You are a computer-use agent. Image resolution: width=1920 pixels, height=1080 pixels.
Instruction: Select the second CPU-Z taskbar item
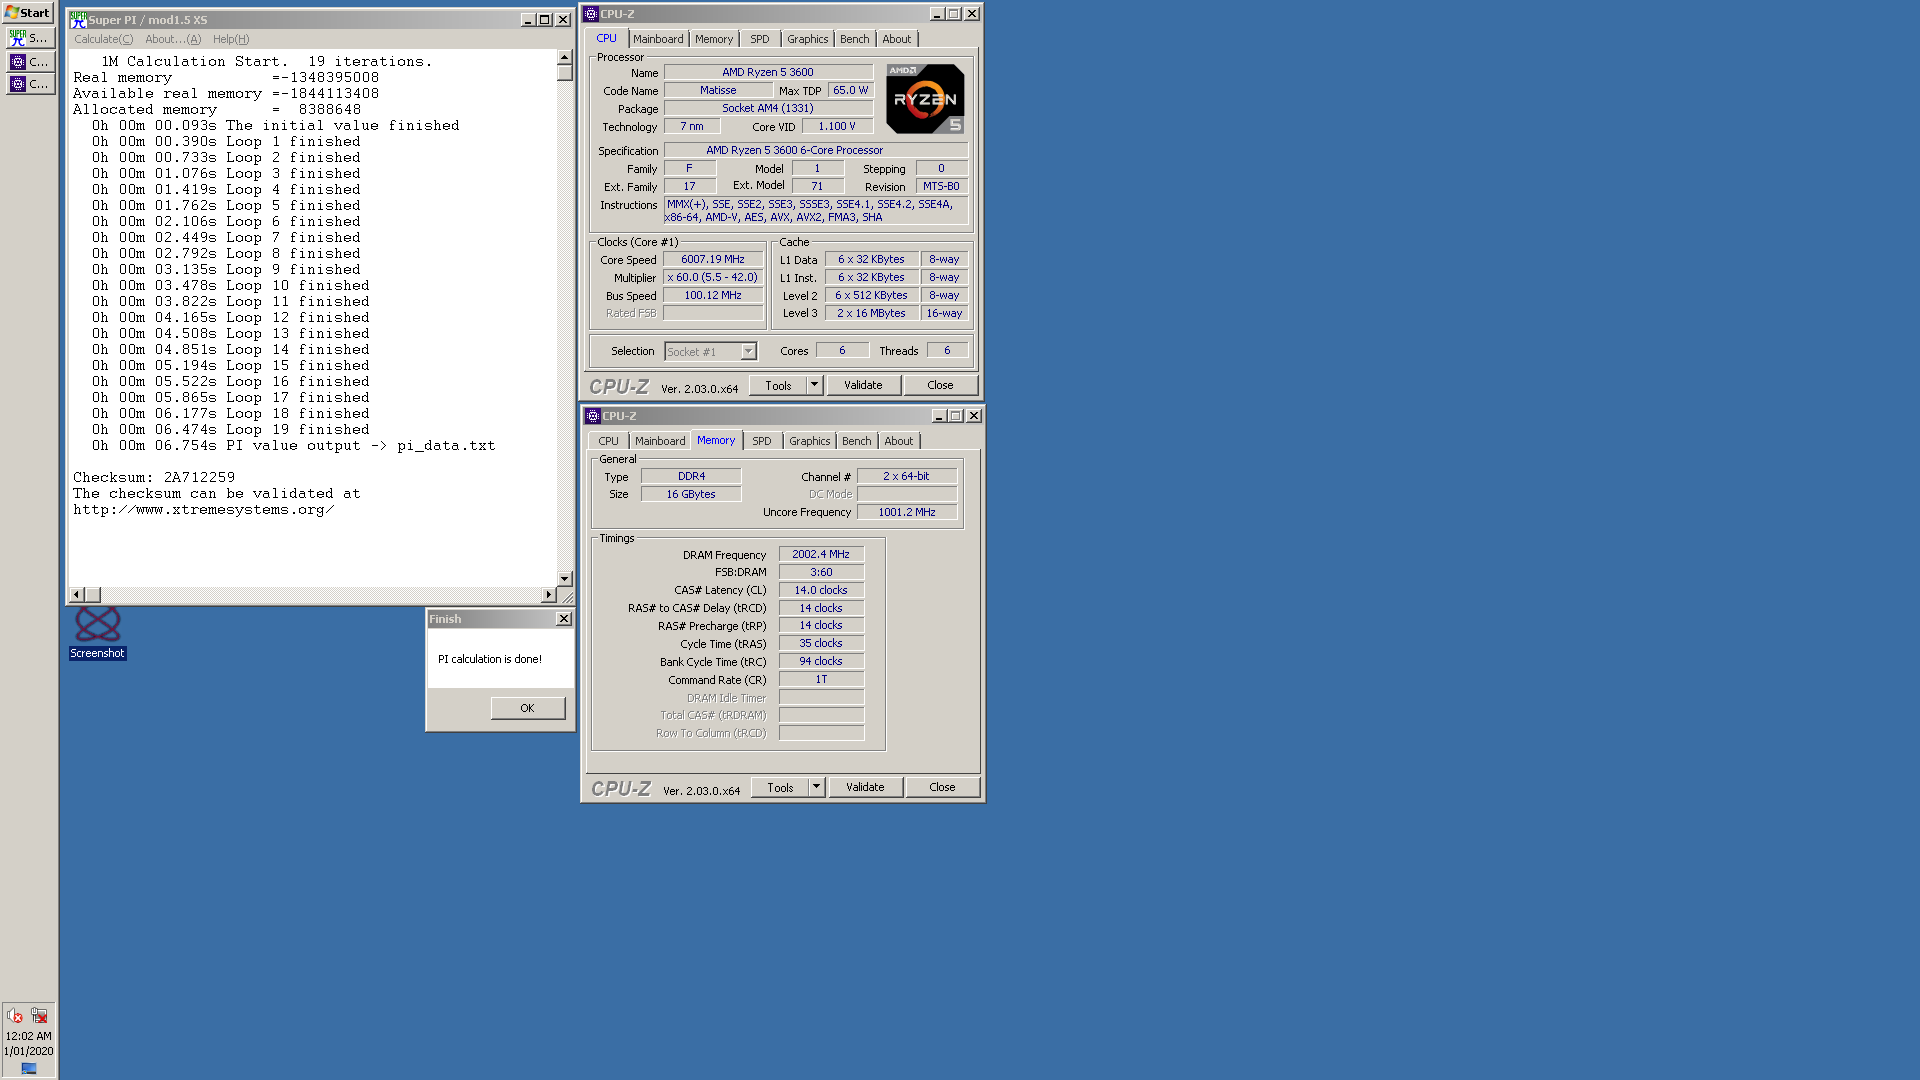coord(28,84)
